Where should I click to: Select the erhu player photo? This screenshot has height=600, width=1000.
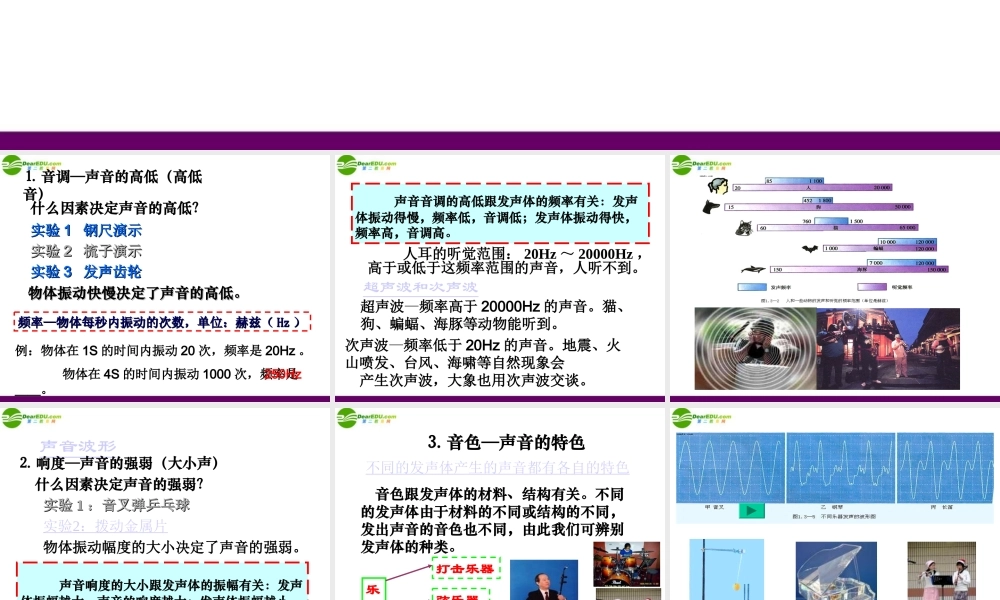[x=544, y=580]
